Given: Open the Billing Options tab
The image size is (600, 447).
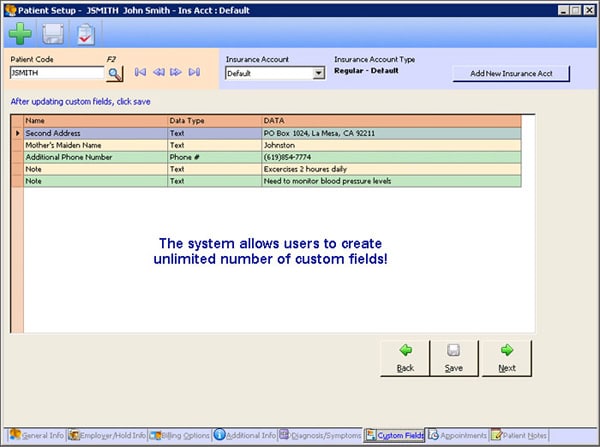Looking at the screenshot, I should tap(181, 435).
